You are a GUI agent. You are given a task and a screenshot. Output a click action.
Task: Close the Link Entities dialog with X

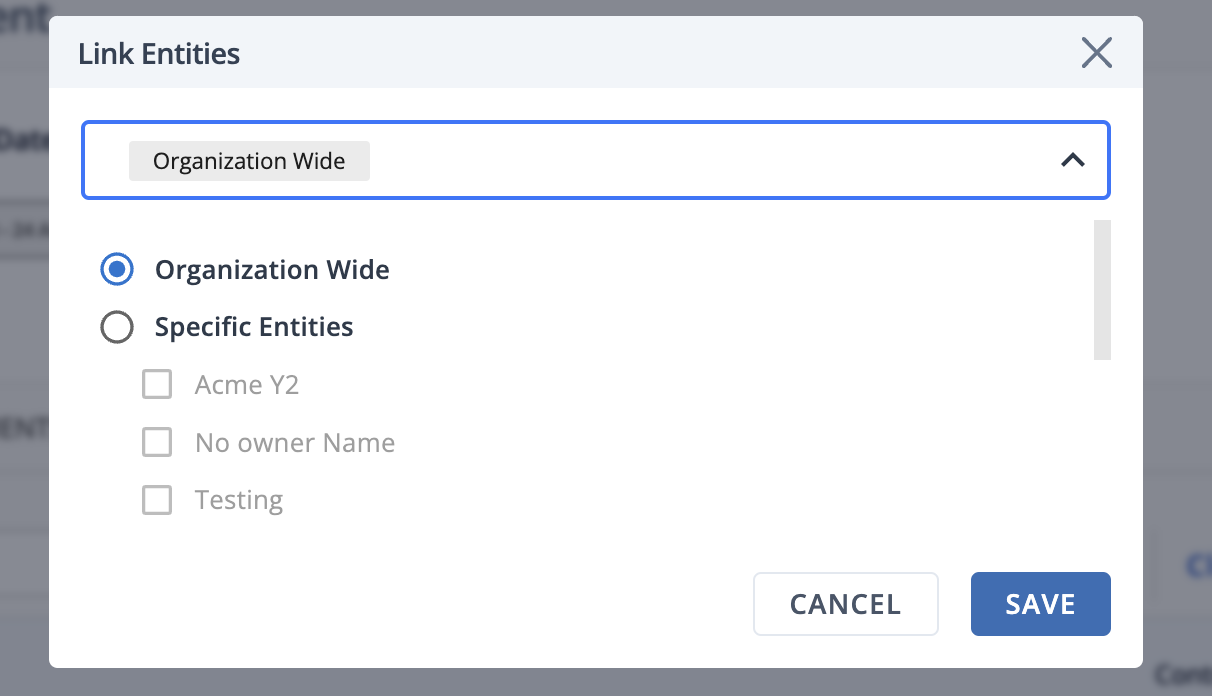[1097, 53]
